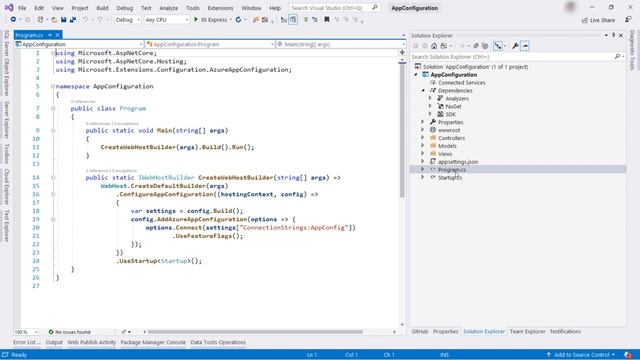
Task: Collapse the Main method code block
Action: click(x=53, y=131)
